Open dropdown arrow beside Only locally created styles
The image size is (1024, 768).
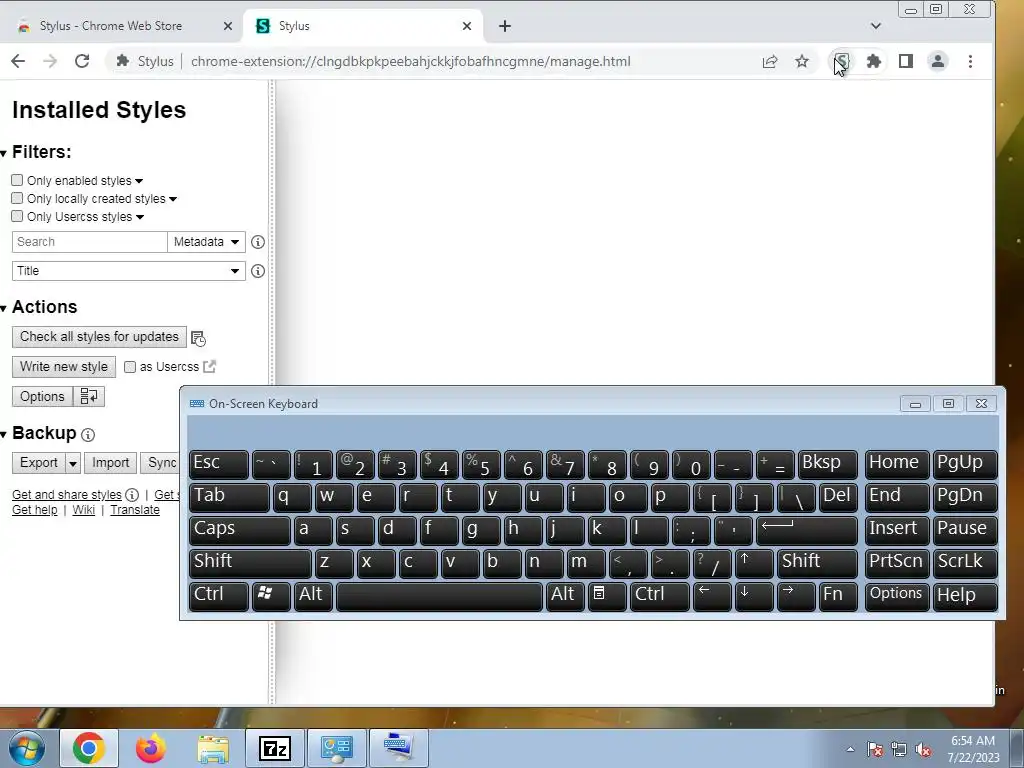point(173,199)
